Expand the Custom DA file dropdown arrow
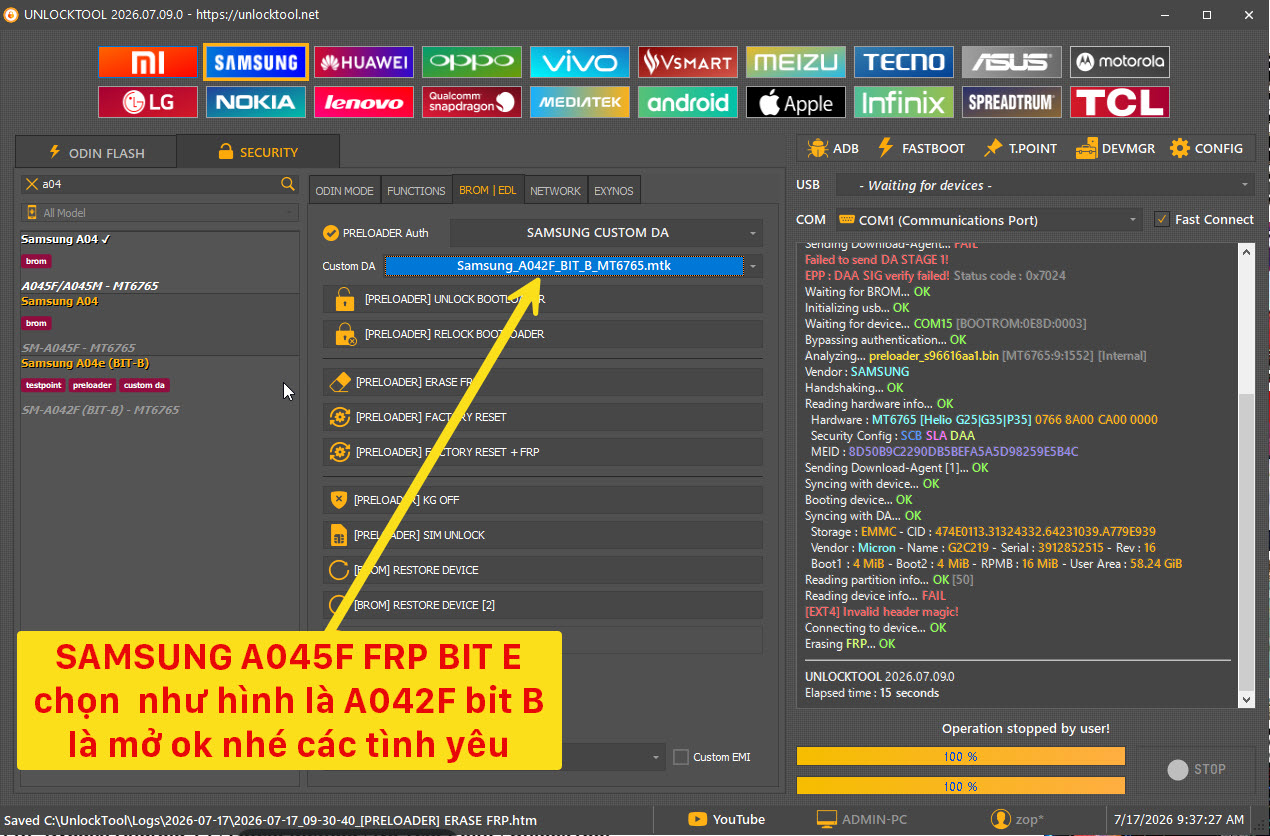 pyautogui.click(x=753, y=266)
